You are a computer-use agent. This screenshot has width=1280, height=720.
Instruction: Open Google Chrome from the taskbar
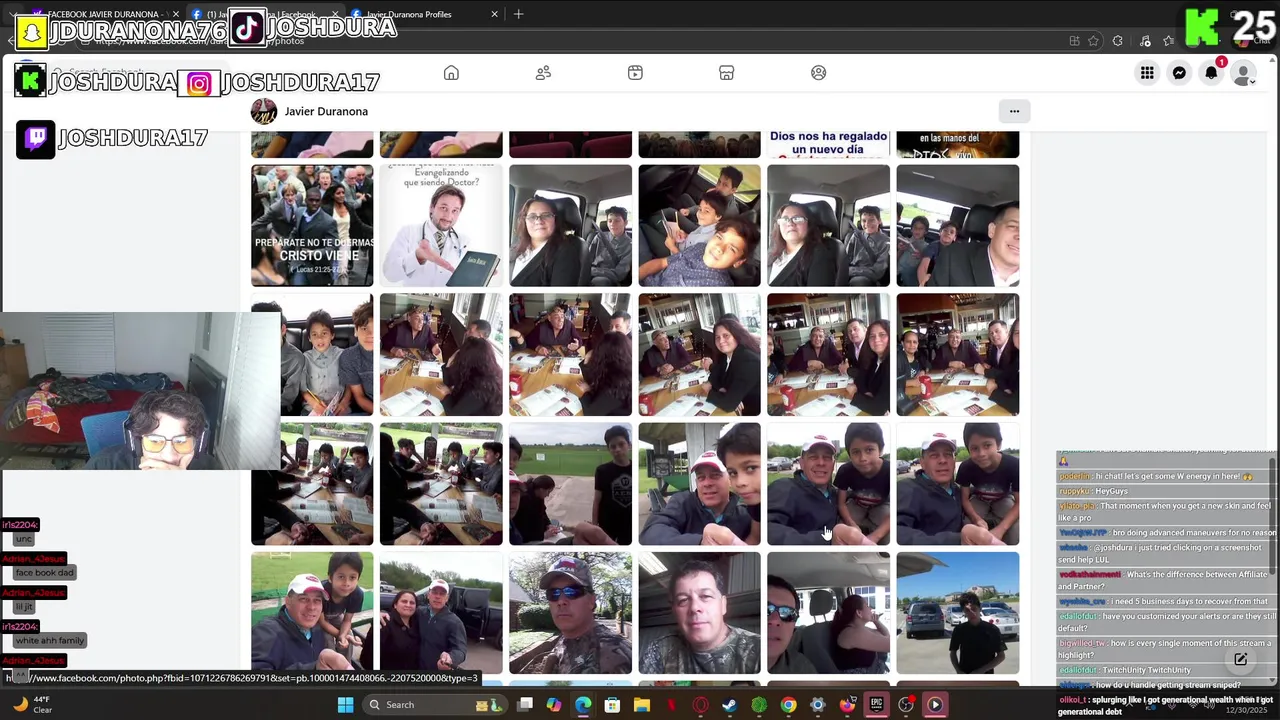pos(788,705)
